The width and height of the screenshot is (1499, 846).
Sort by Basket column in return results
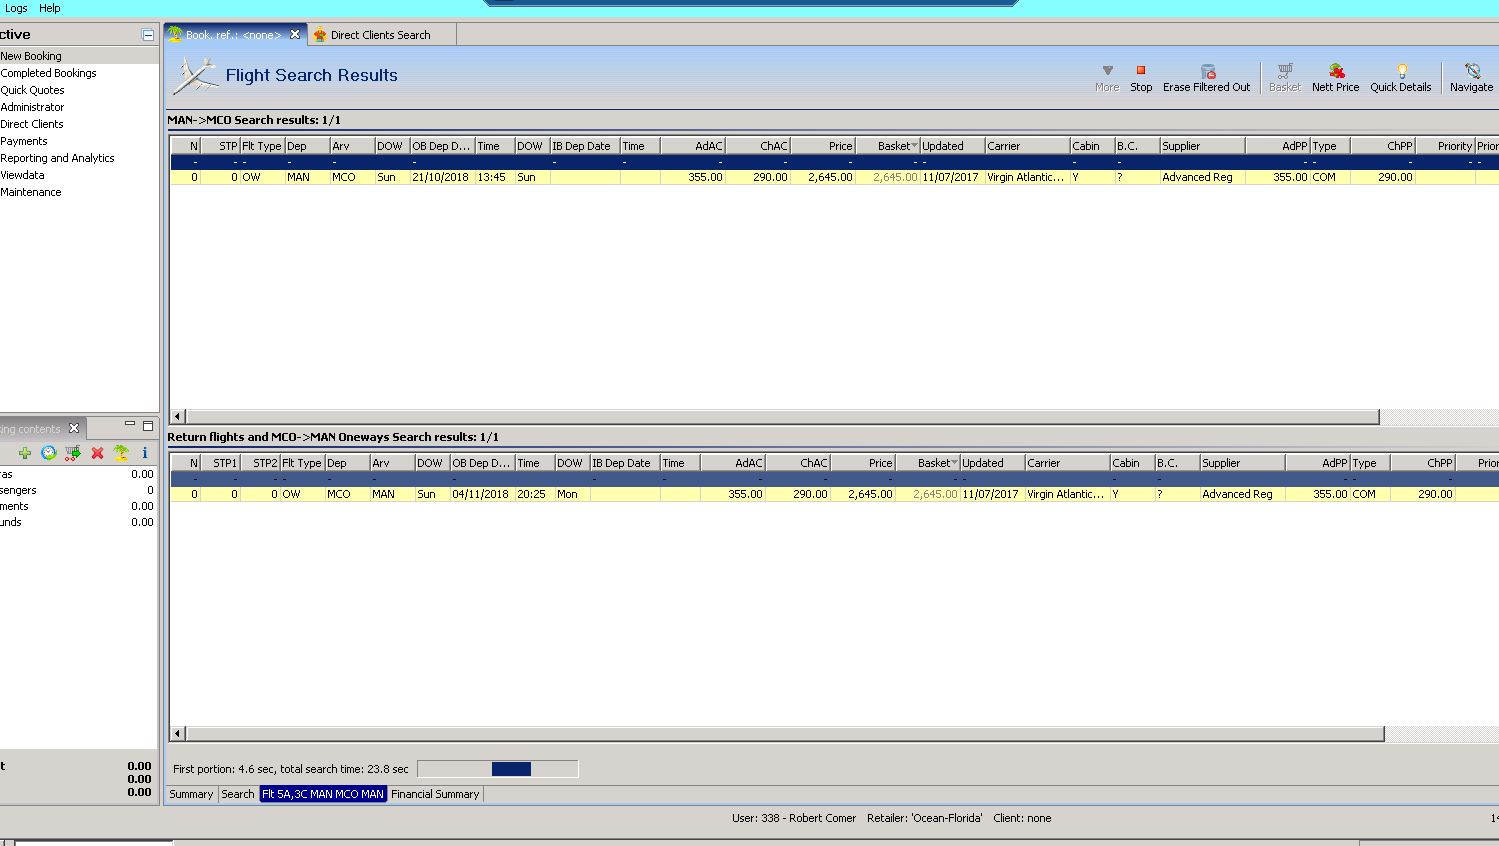coord(927,463)
